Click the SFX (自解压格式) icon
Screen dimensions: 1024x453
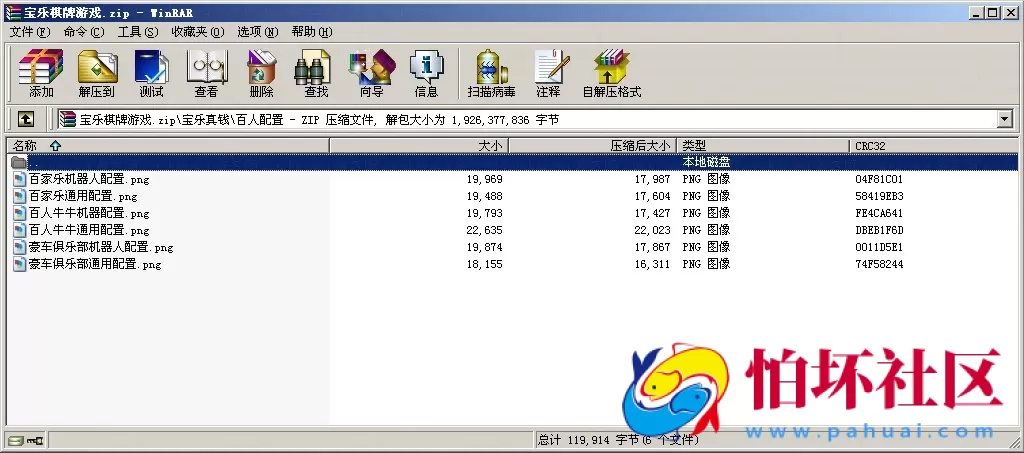(612, 74)
